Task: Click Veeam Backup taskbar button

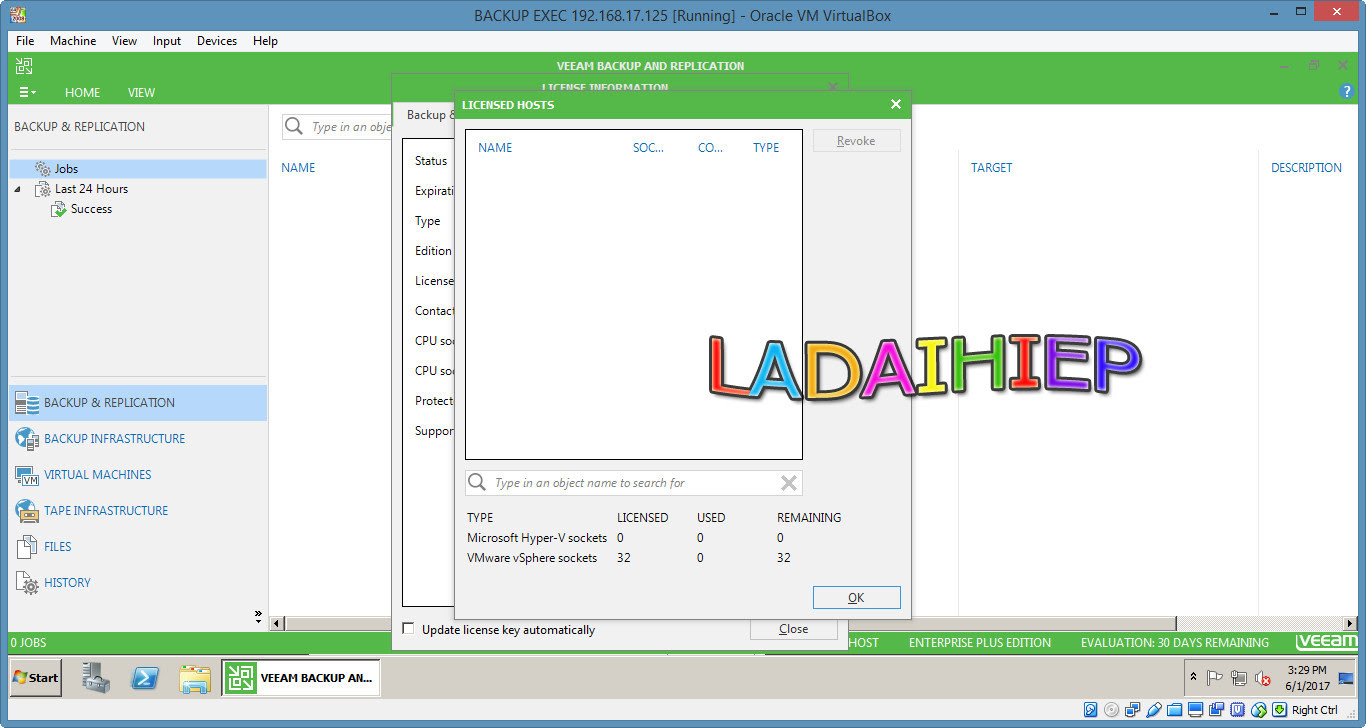Action: (x=301, y=677)
